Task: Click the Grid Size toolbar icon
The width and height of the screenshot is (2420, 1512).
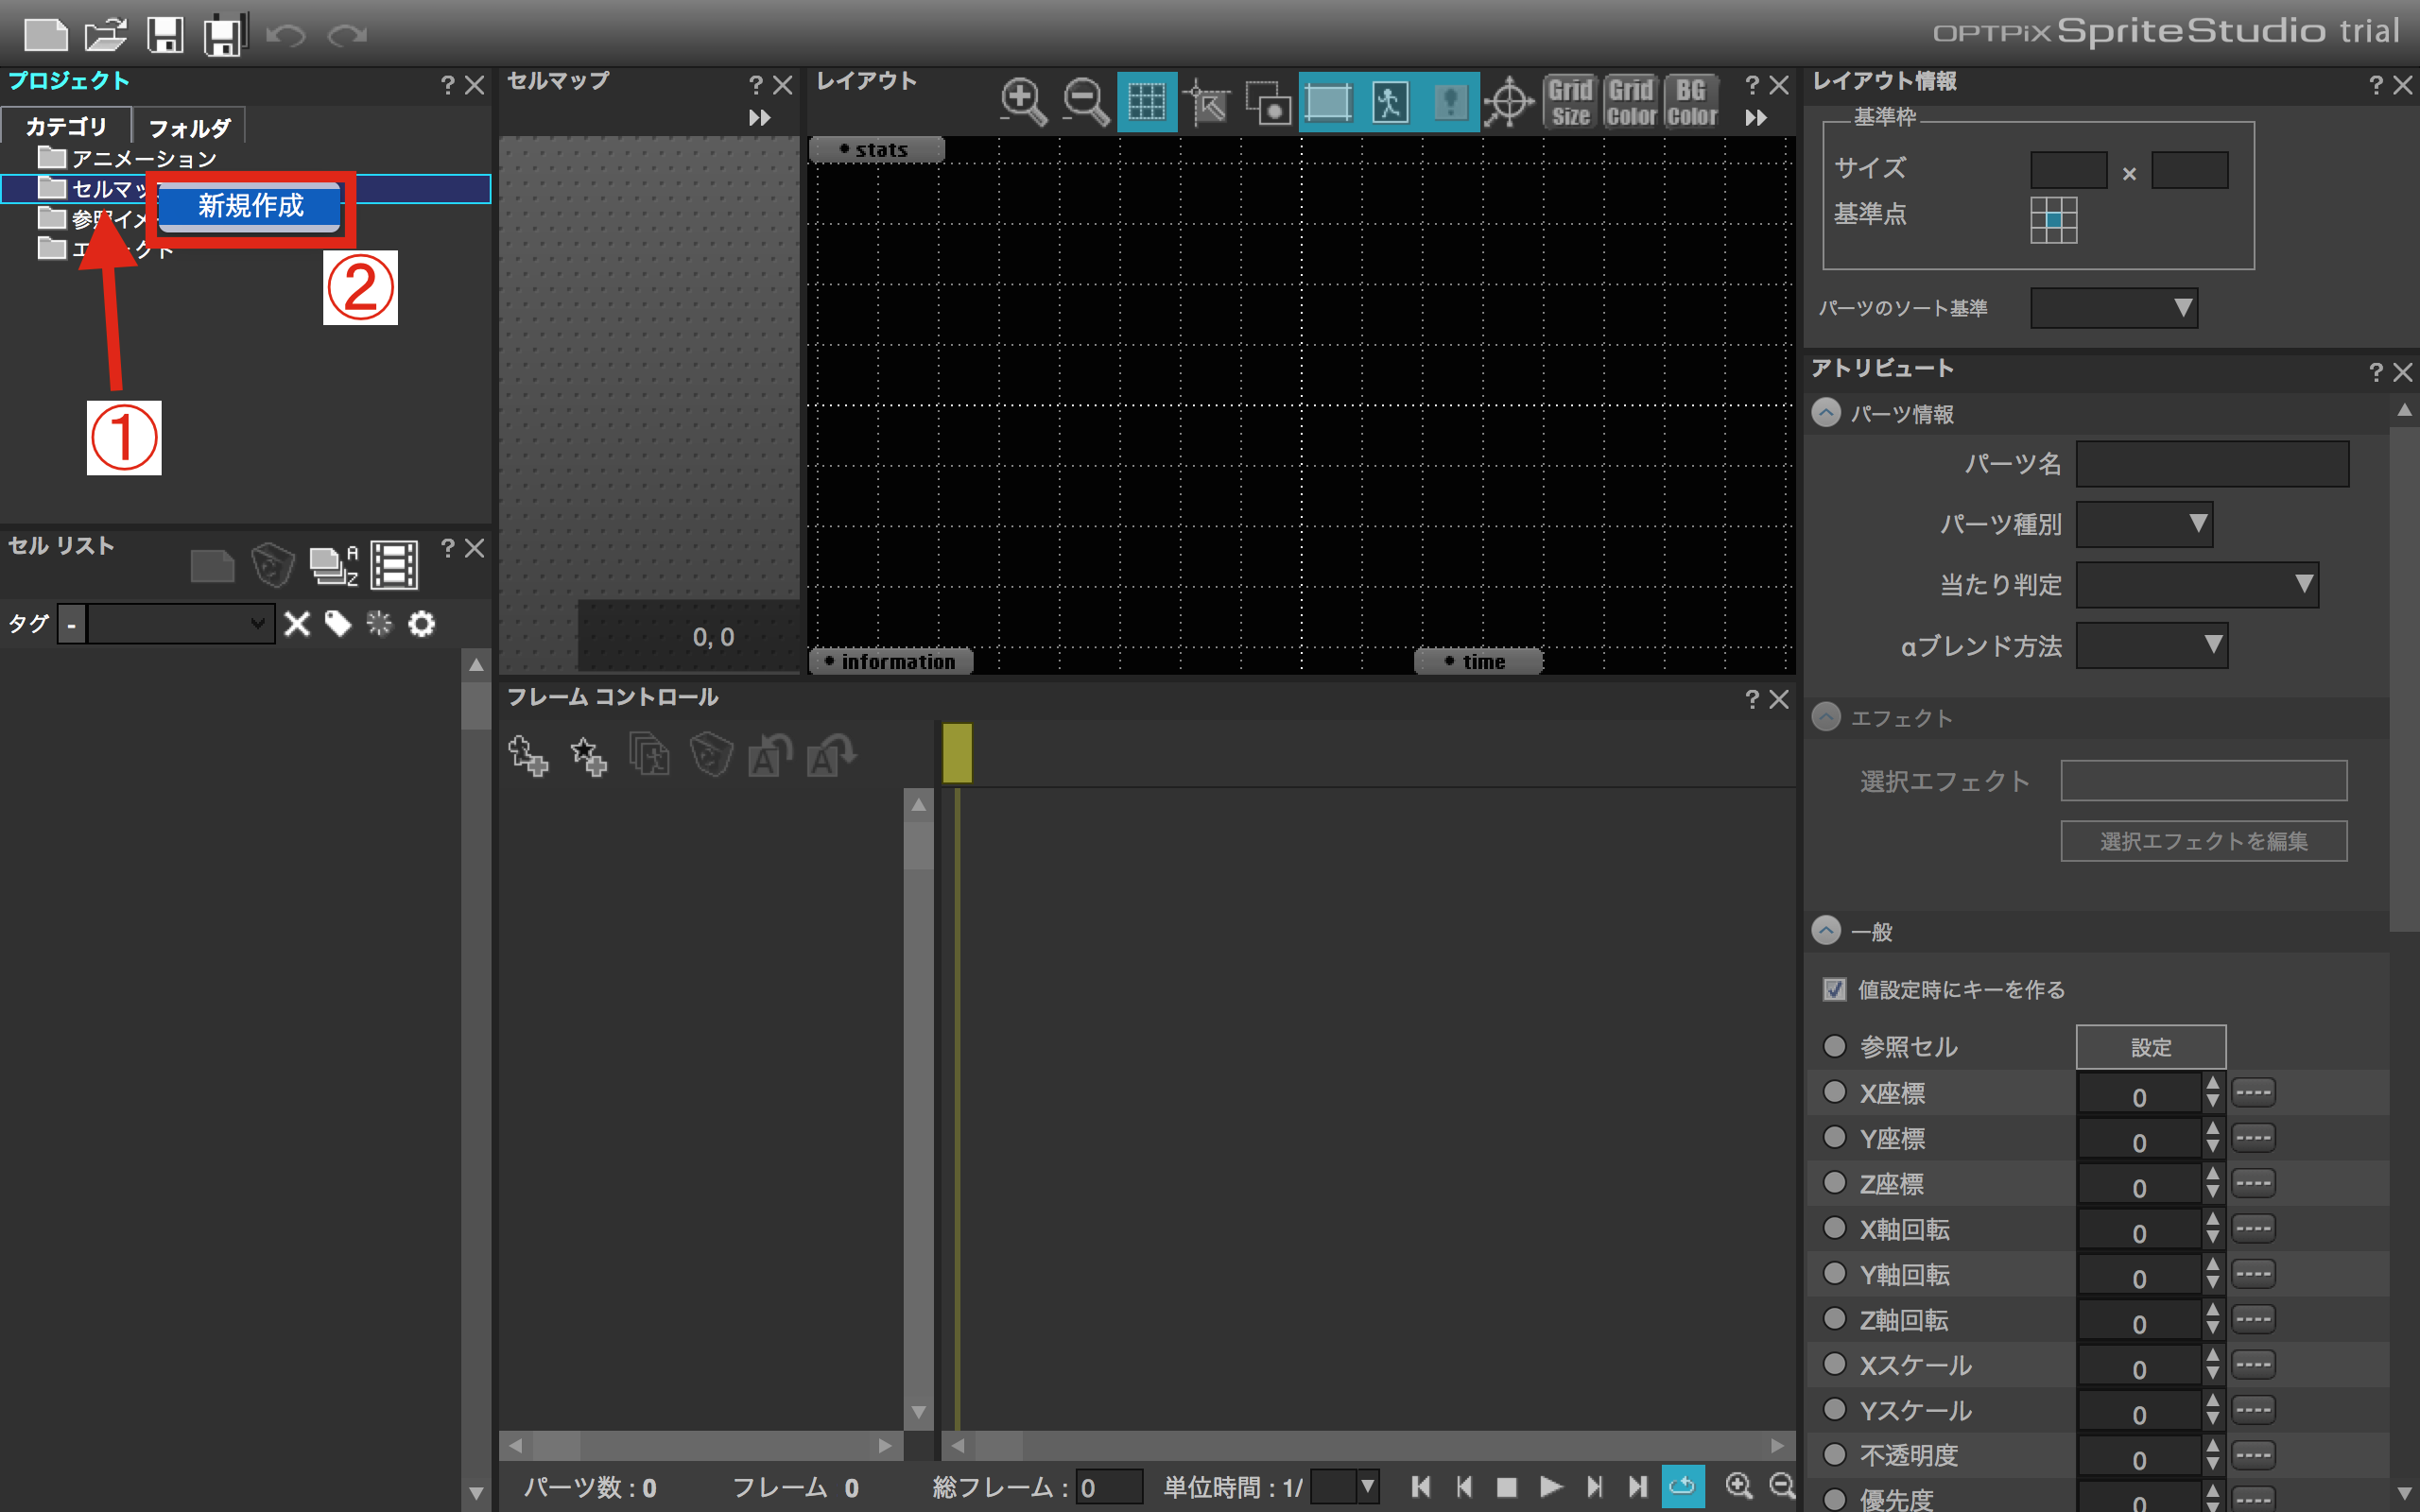Action: coord(1570,101)
